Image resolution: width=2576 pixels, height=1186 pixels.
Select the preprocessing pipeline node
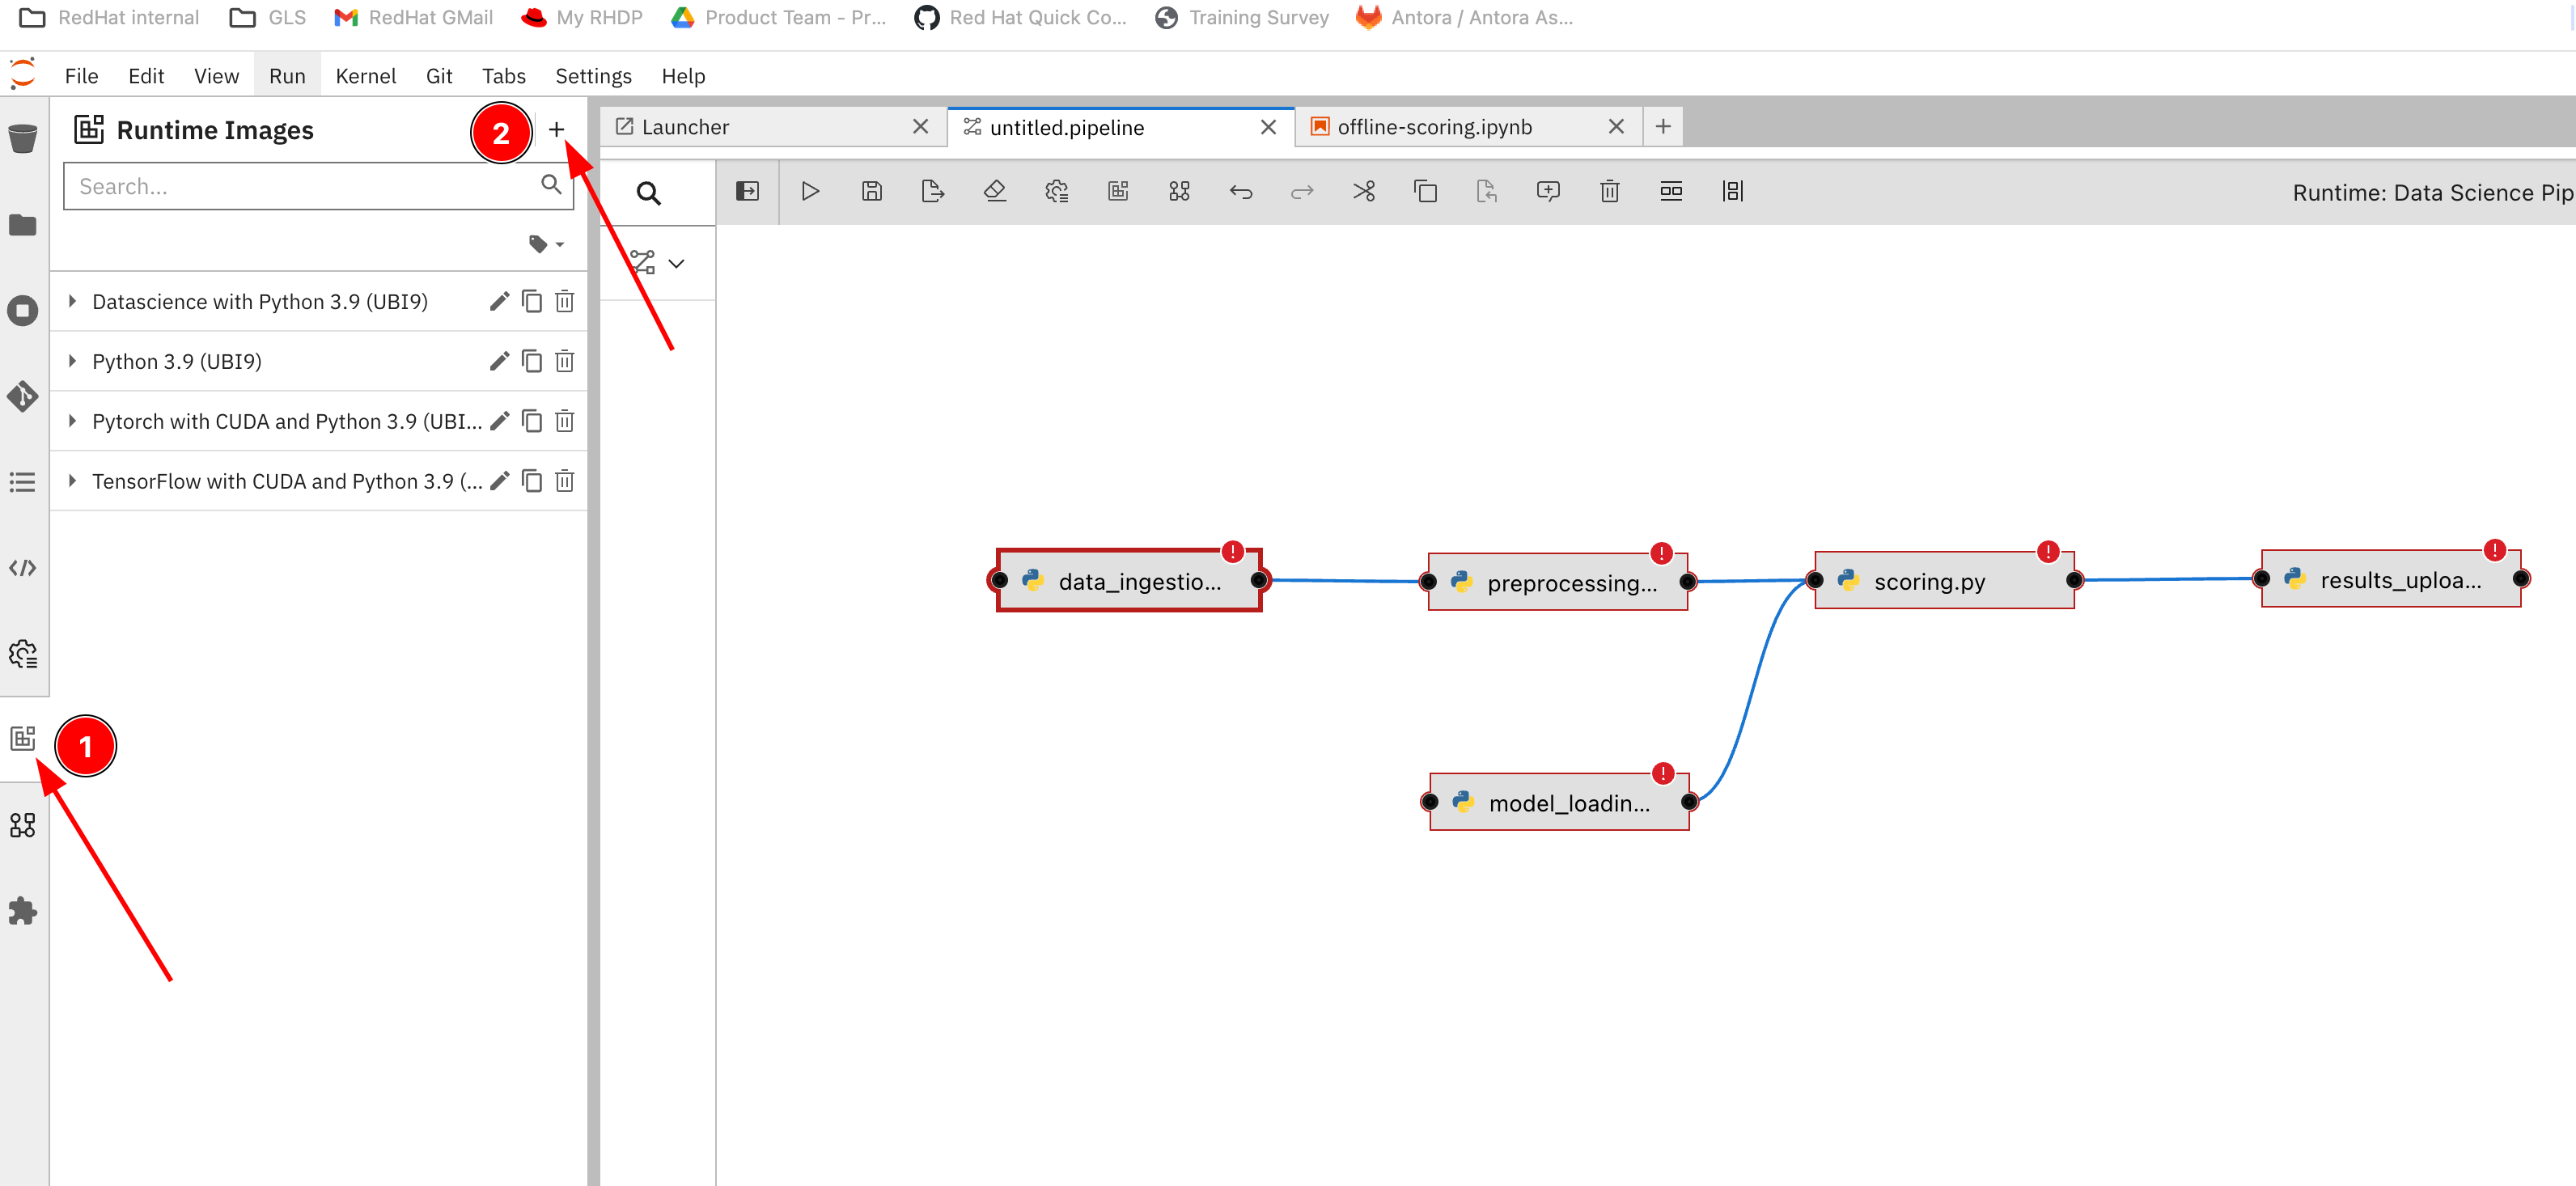point(1558,582)
